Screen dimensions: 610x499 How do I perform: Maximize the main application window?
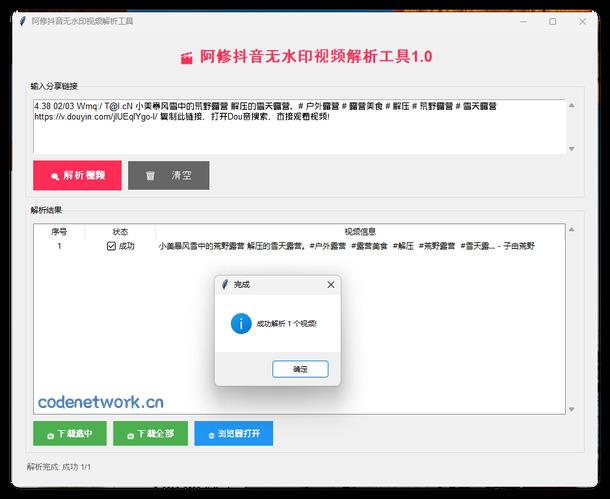point(553,21)
